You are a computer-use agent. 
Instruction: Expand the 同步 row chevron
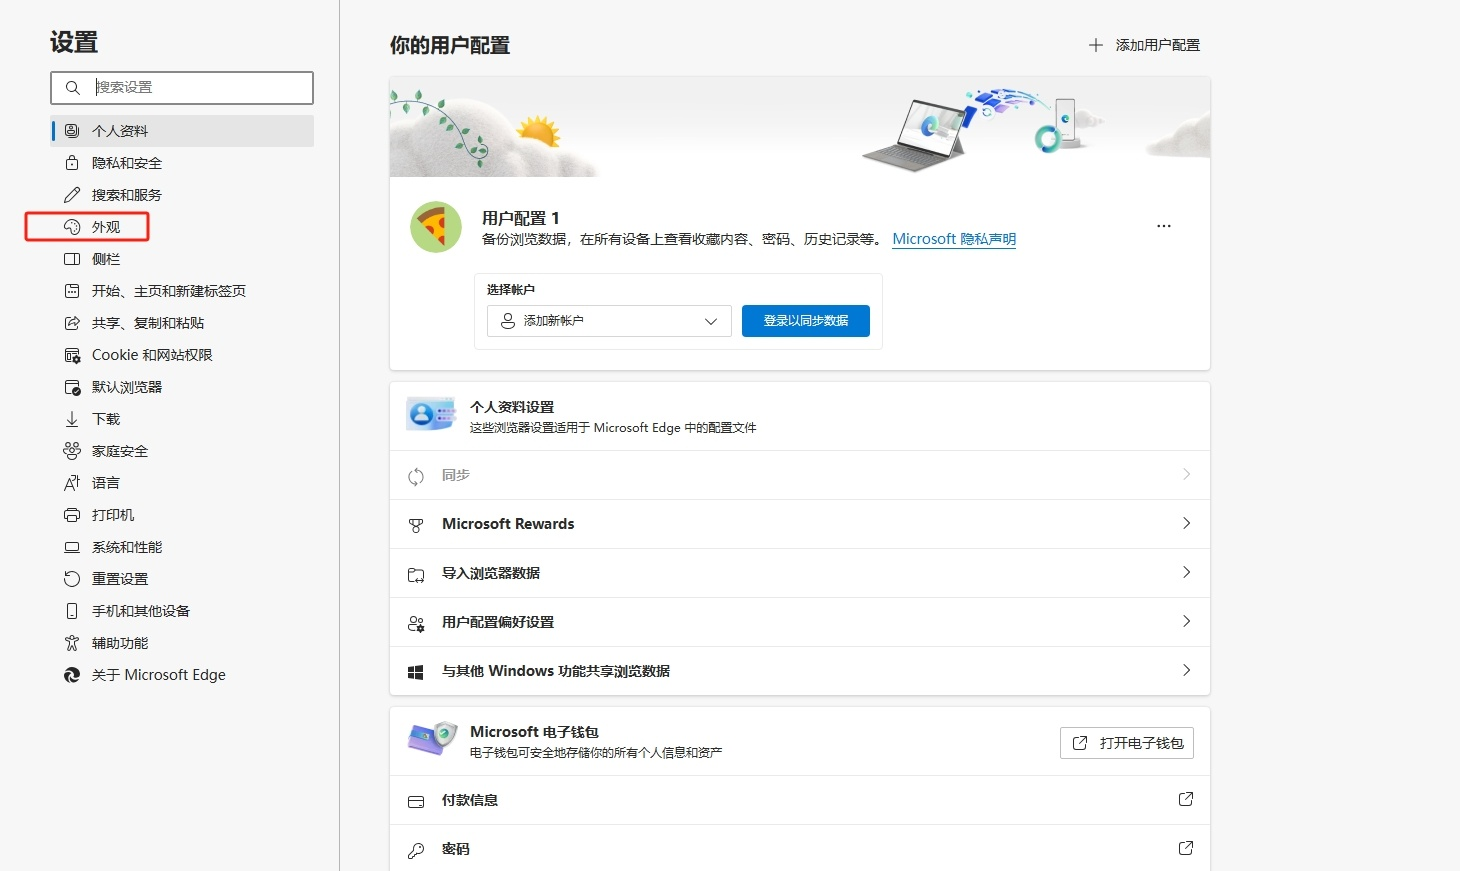[1187, 474]
